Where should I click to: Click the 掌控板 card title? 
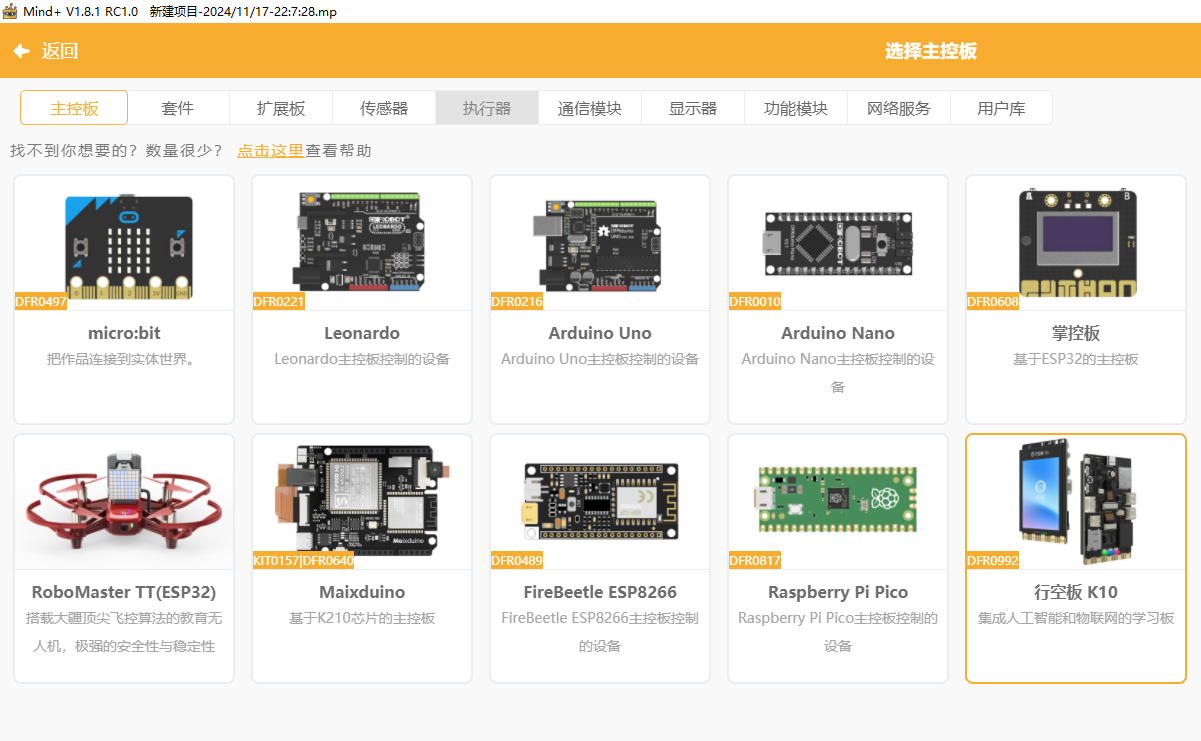1076,333
